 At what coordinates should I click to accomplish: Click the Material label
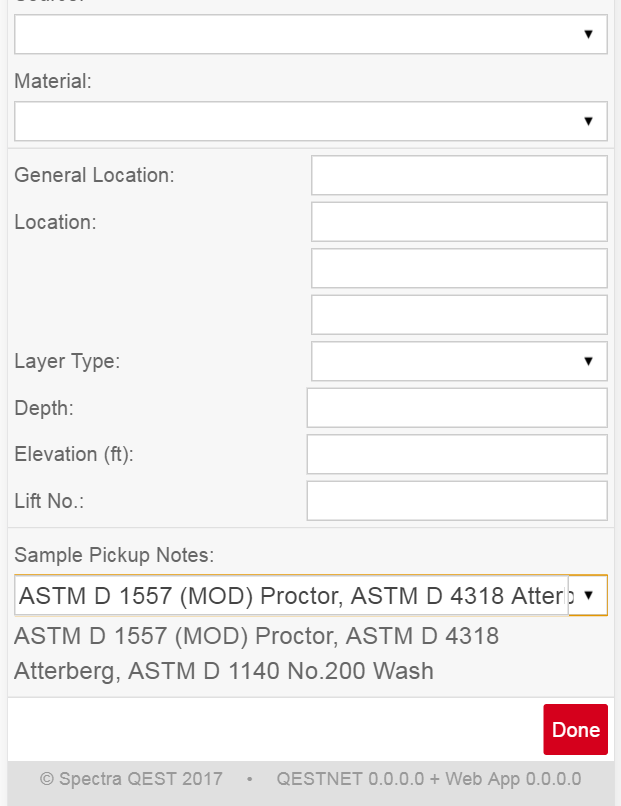coord(53,82)
